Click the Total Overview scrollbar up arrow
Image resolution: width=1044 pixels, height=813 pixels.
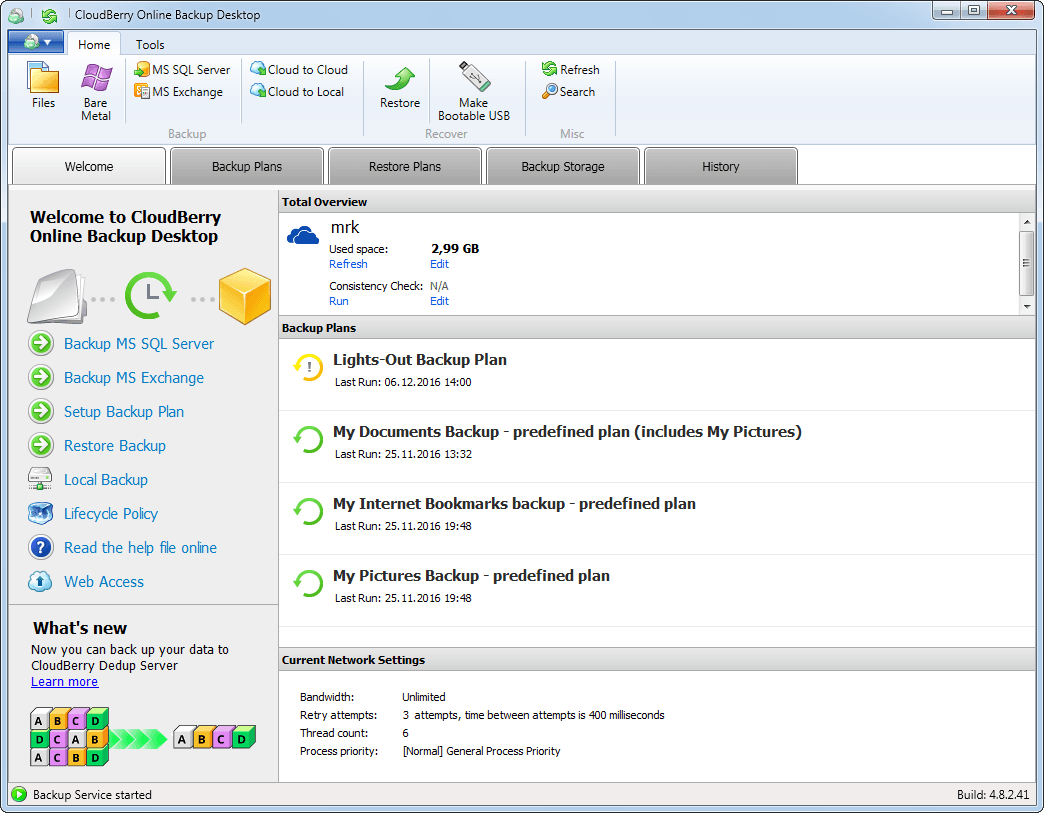pyautogui.click(x=1027, y=222)
